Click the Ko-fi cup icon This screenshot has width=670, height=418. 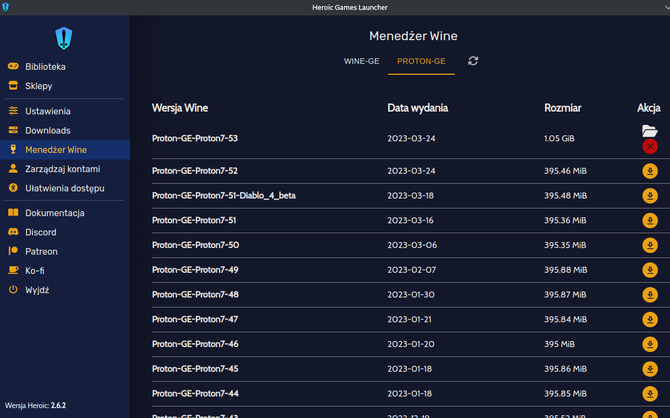pyautogui.click(x=13, y=270)
